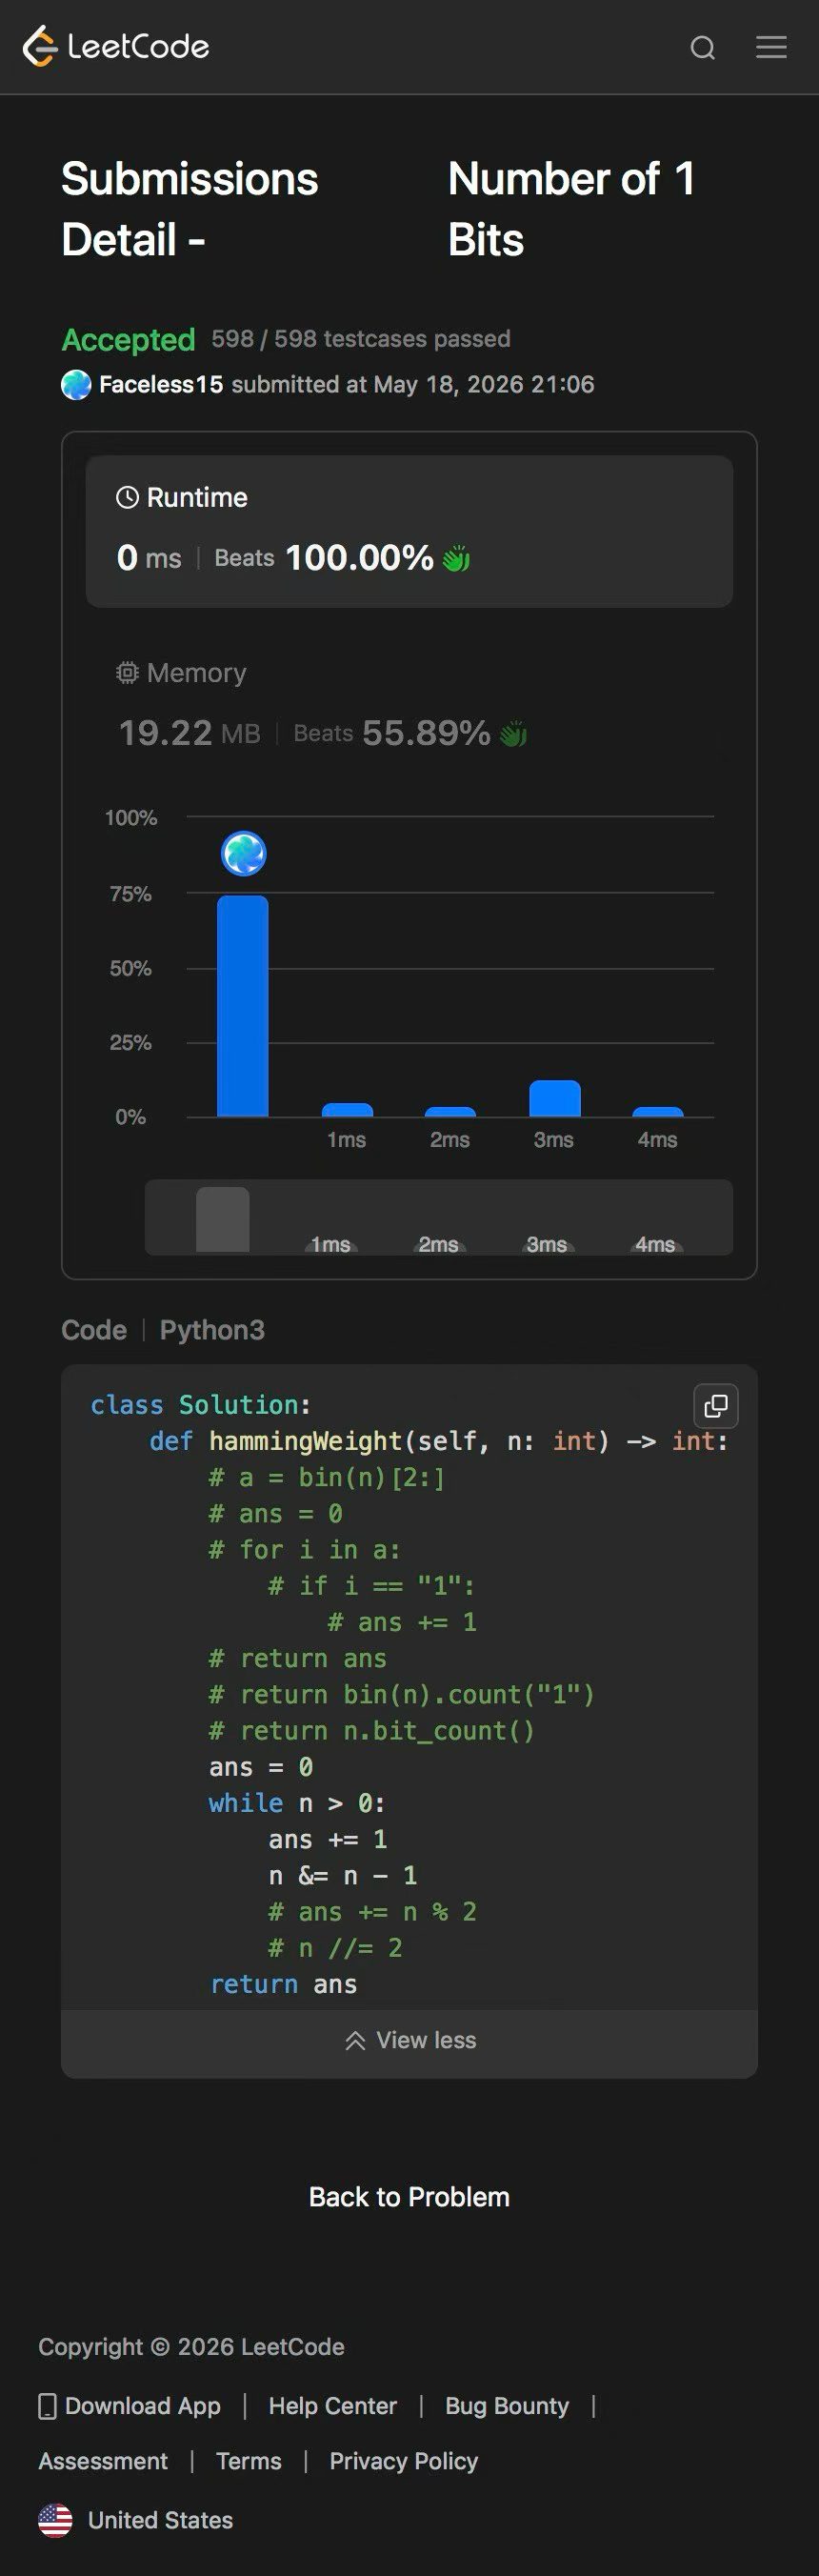Click the Submissions Detail heading
Viewport: 819px width, 2576px height.
tap(190, 209)
